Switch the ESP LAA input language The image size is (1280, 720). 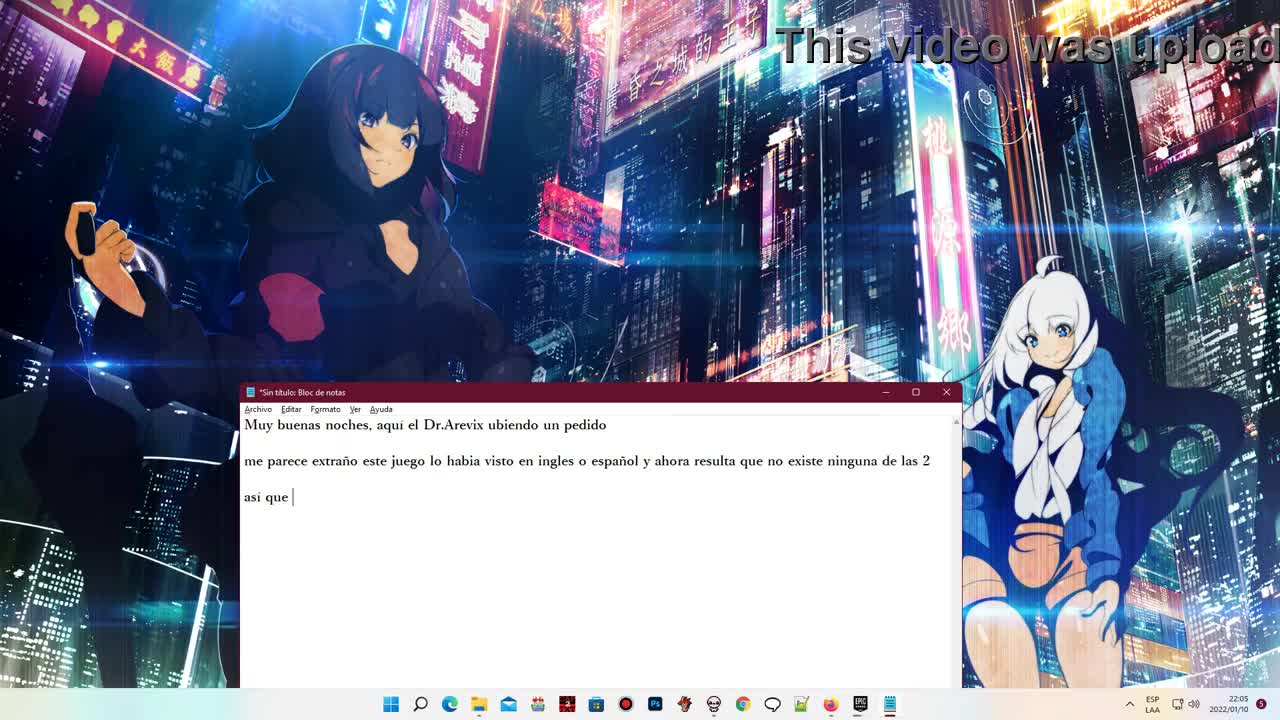(x=1152, y=704)
